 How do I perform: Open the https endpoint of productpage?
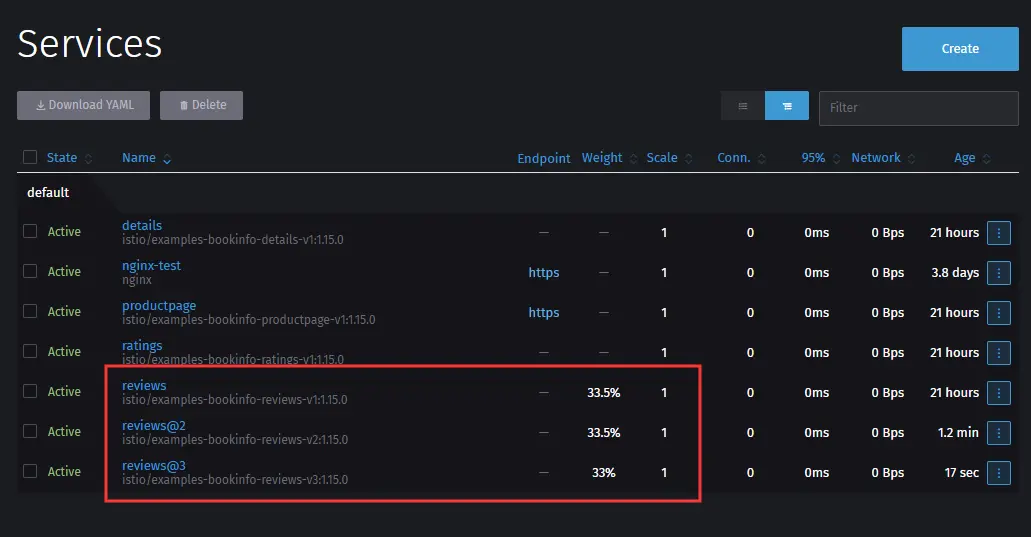tap(544, 313)
